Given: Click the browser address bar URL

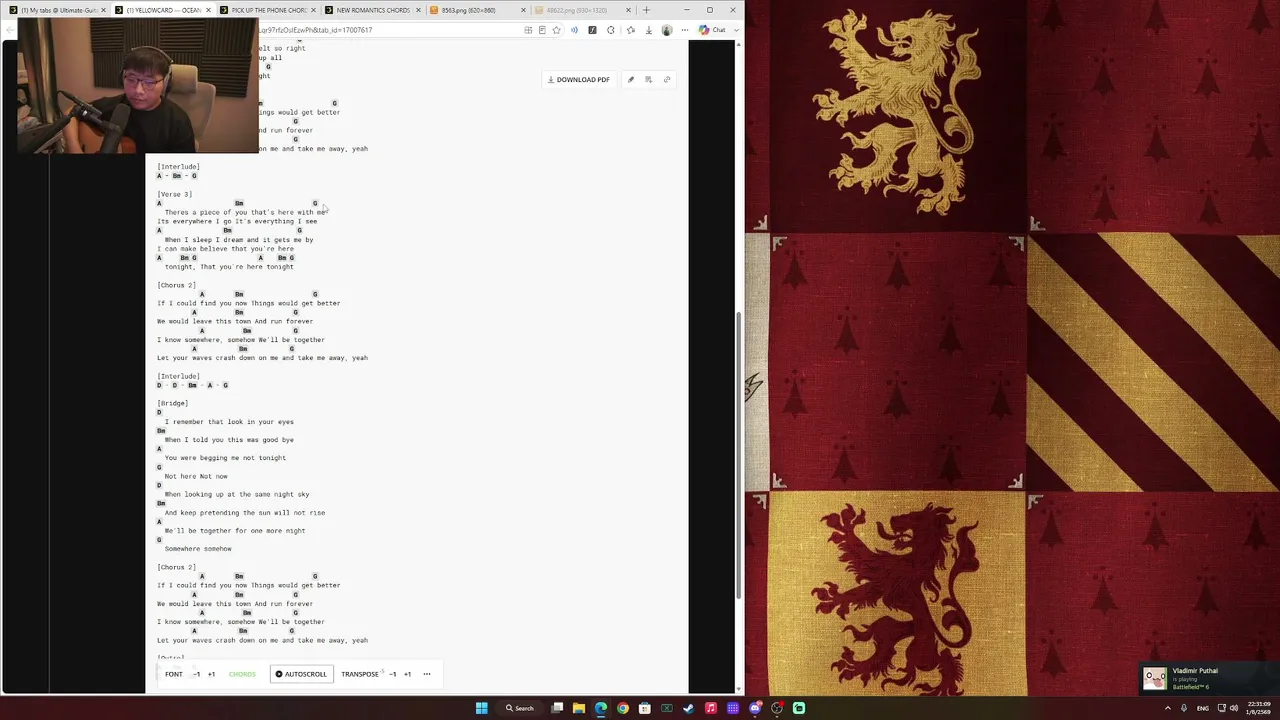Looking at the screenshot, I should click(x=315, y=30).
